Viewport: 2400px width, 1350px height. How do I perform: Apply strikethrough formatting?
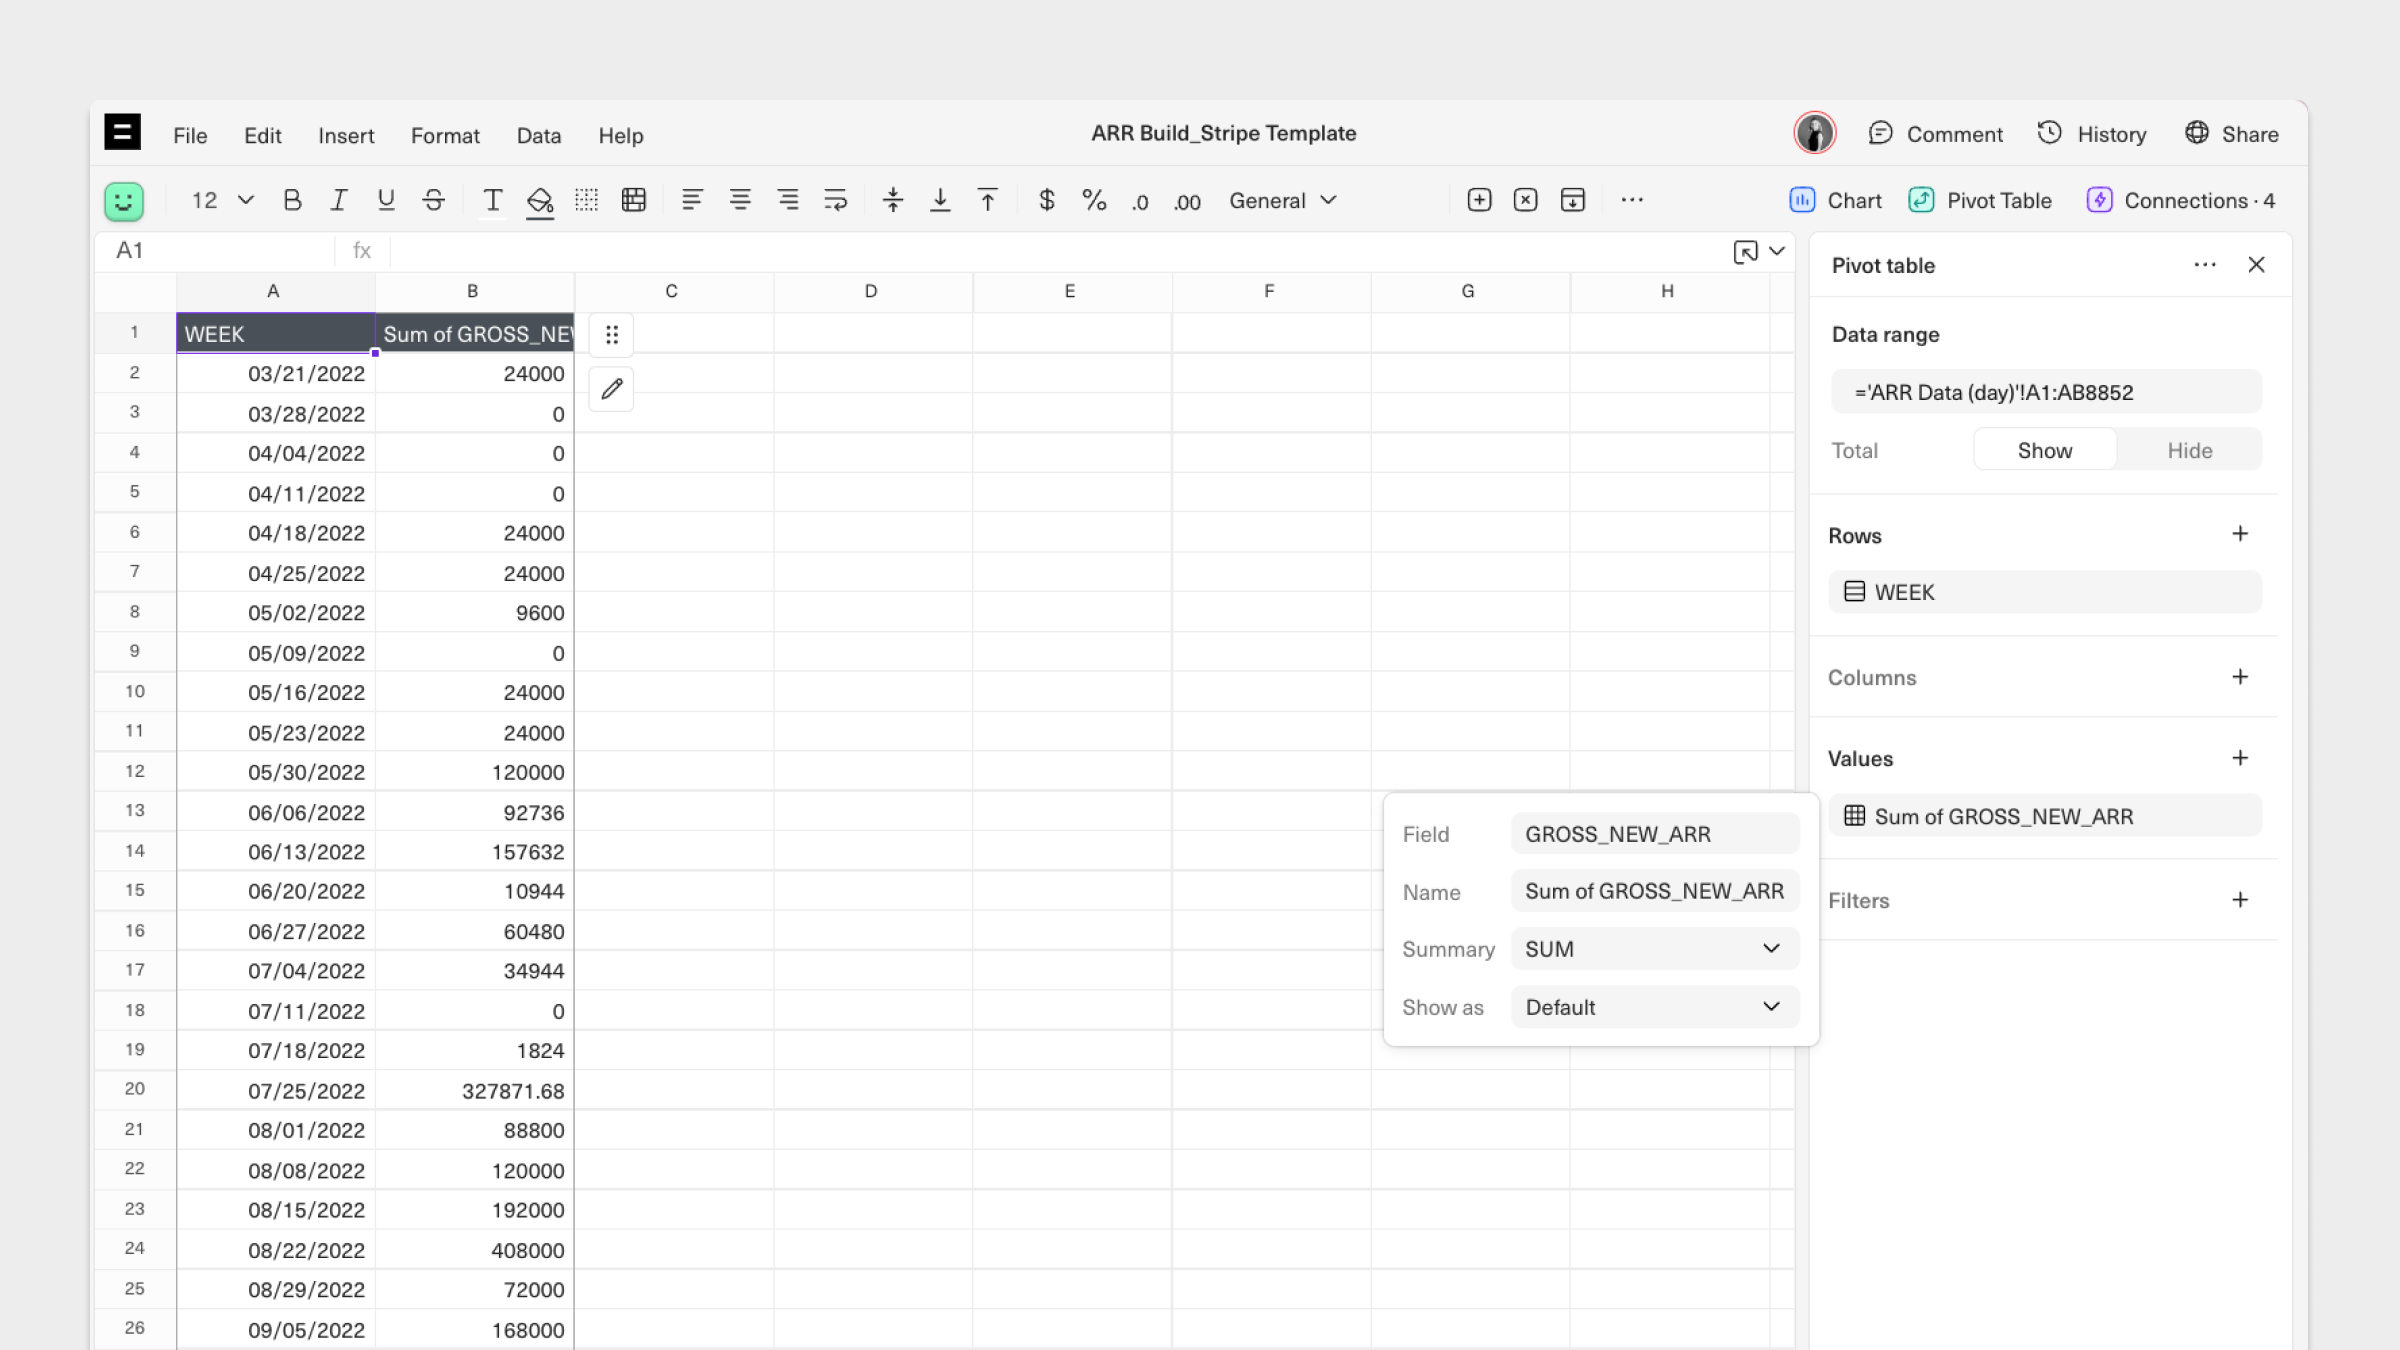[433, 200]
